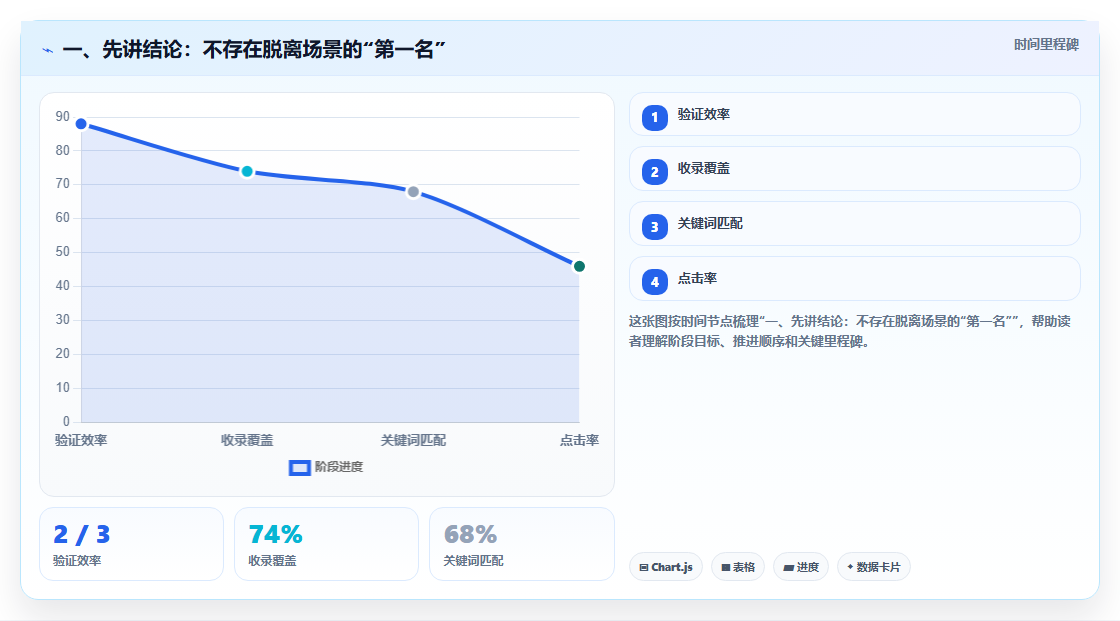The height and width of the screenshot is (621, 1120).
Task: Select the dark green 点击率 data point
Action: pyautogui.click(x=579, y=267)
